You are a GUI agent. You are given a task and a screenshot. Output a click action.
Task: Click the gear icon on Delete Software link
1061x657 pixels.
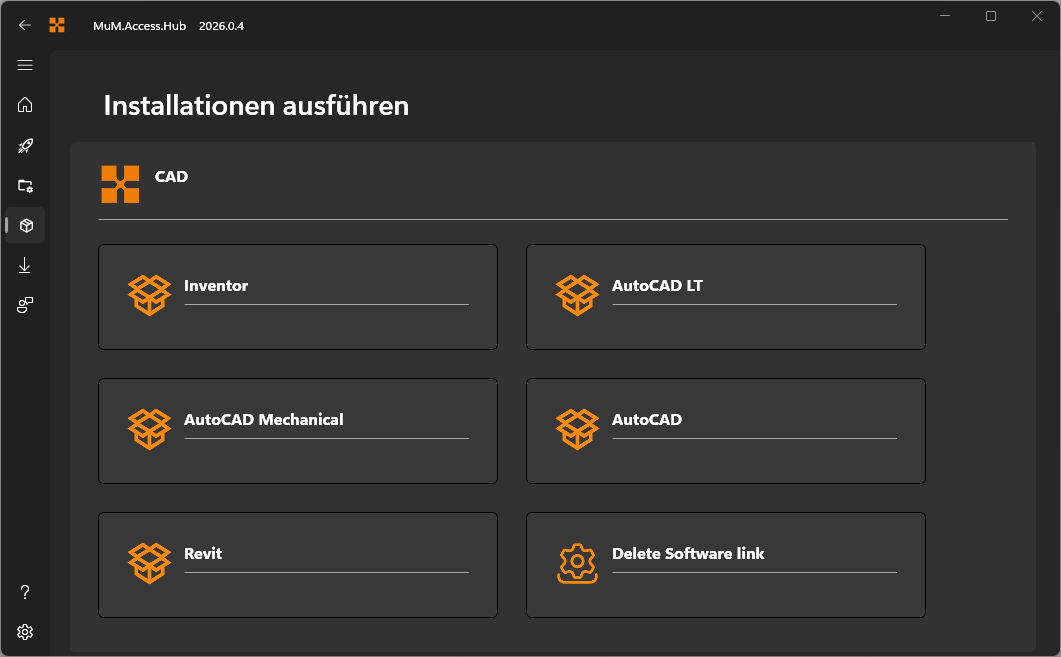577,563
